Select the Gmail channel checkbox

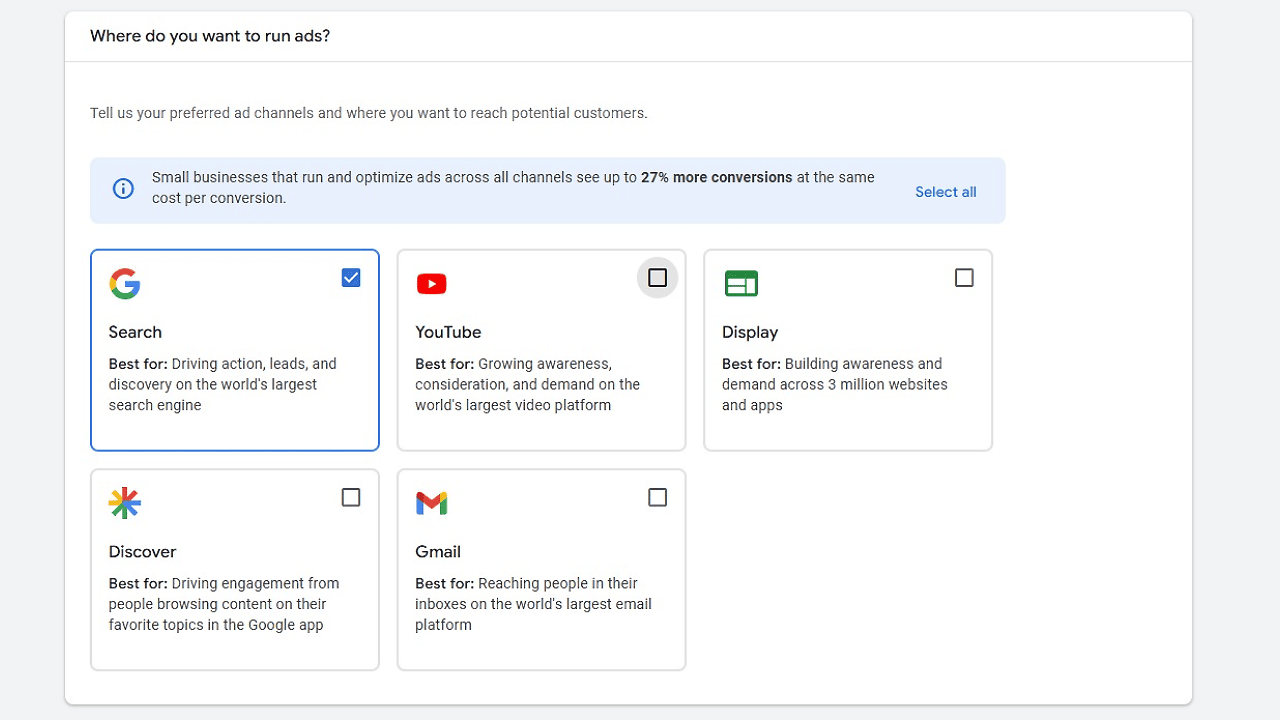pos(657,497)
